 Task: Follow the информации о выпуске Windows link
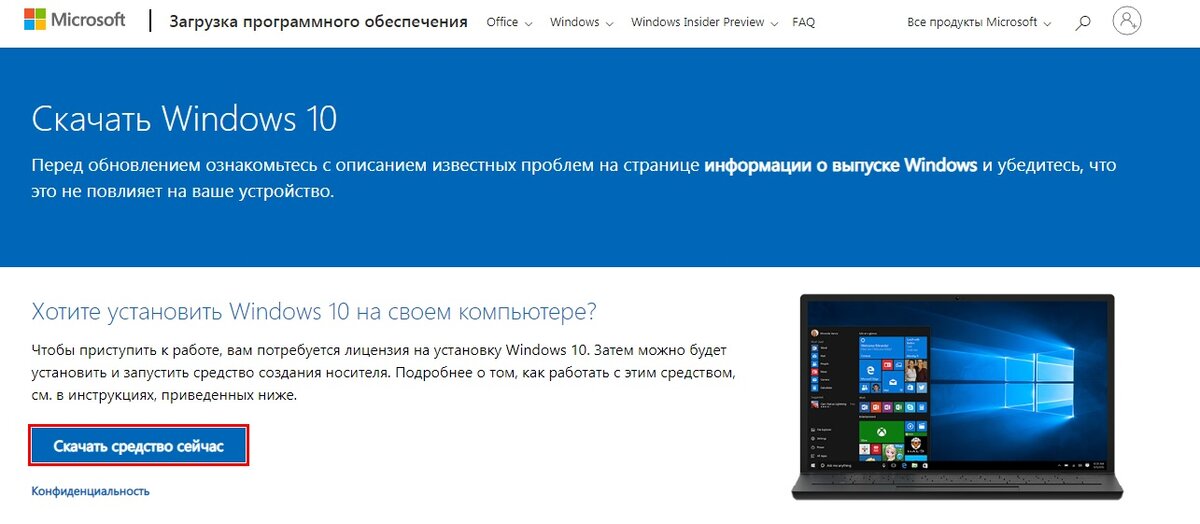click(840, 165)
